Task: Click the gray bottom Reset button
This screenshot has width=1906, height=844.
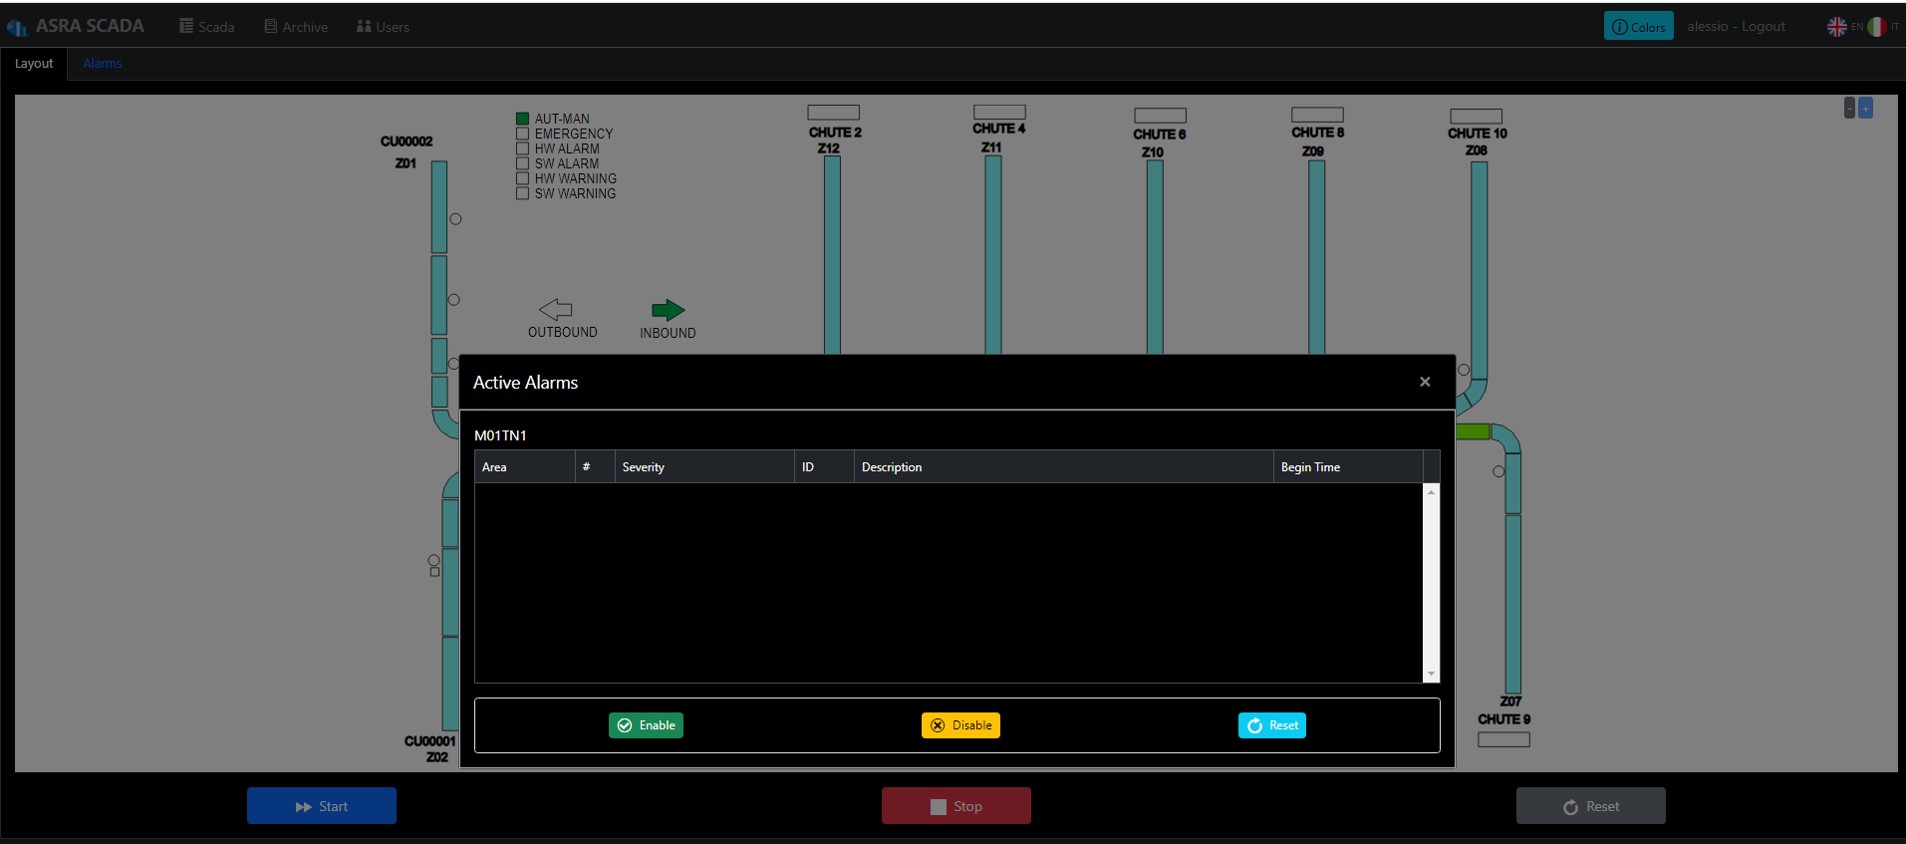Action: point(1590,806)
